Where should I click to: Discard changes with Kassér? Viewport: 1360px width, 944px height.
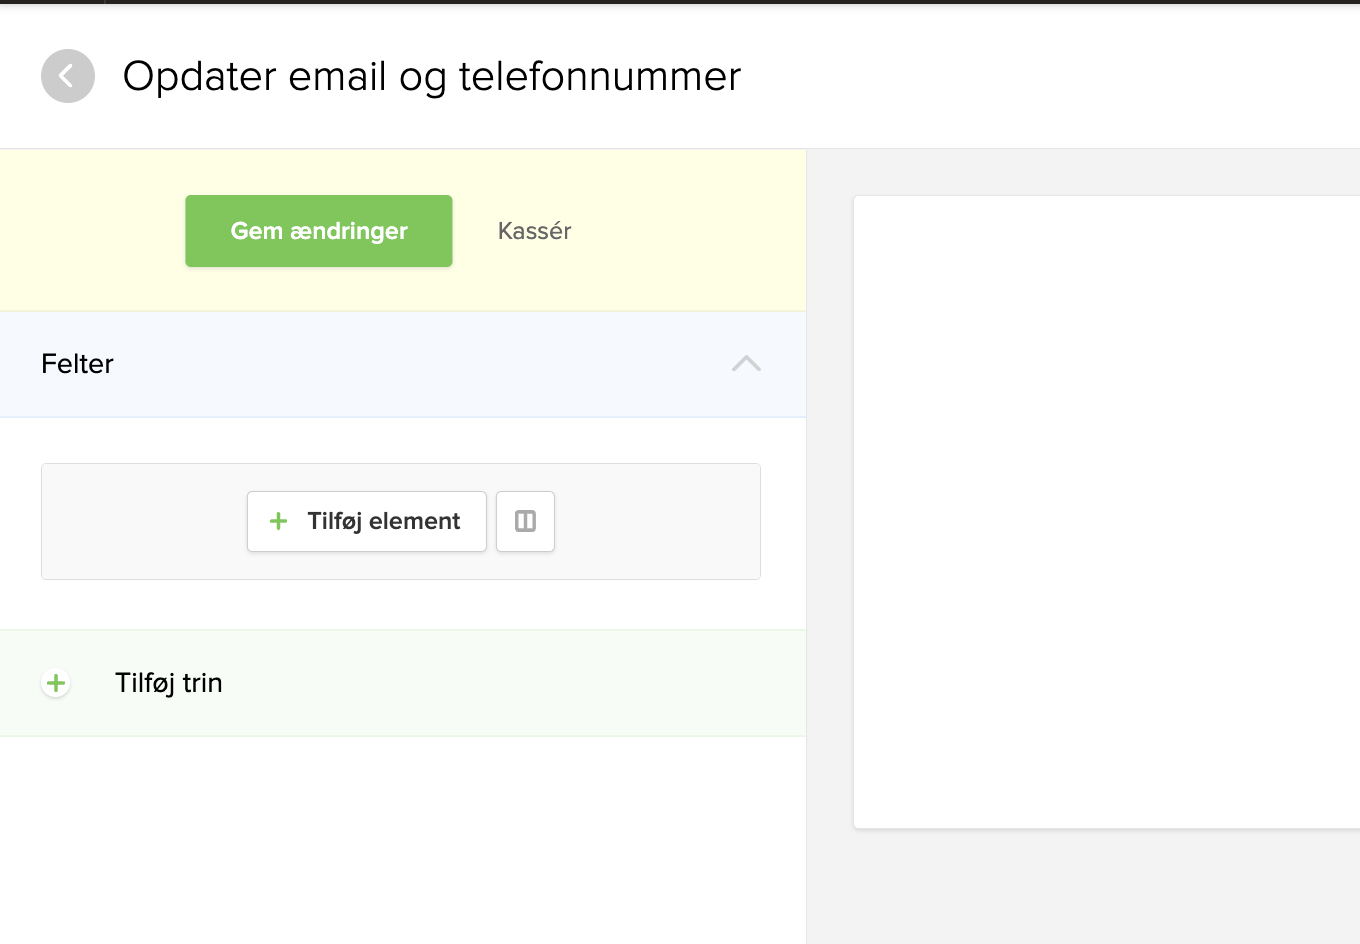click(533, 230)
